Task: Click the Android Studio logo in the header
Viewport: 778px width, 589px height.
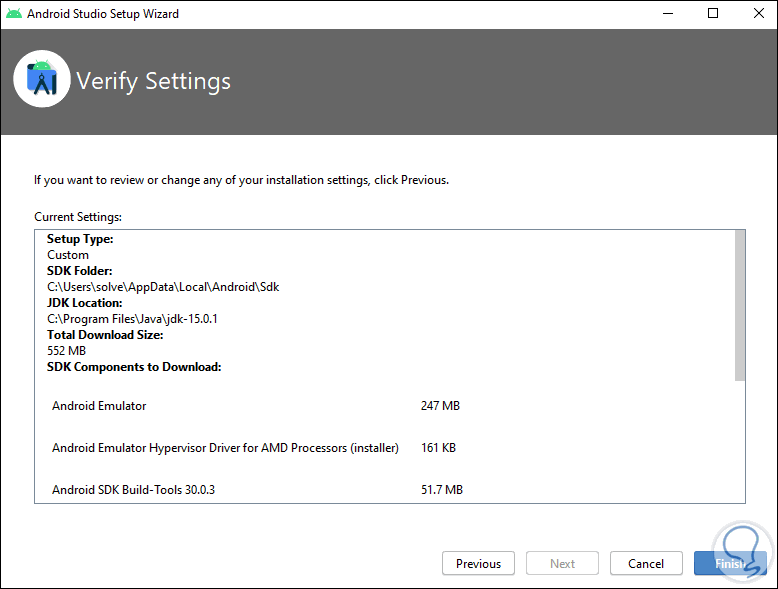Action: (42, 79)
